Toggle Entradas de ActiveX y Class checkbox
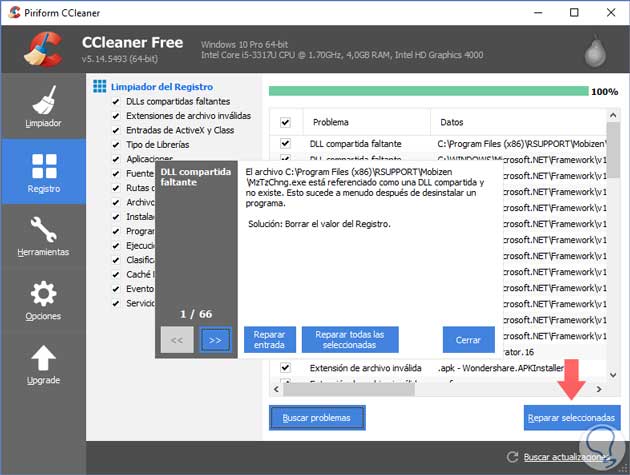630x475 pixels. tap(116, 131)
